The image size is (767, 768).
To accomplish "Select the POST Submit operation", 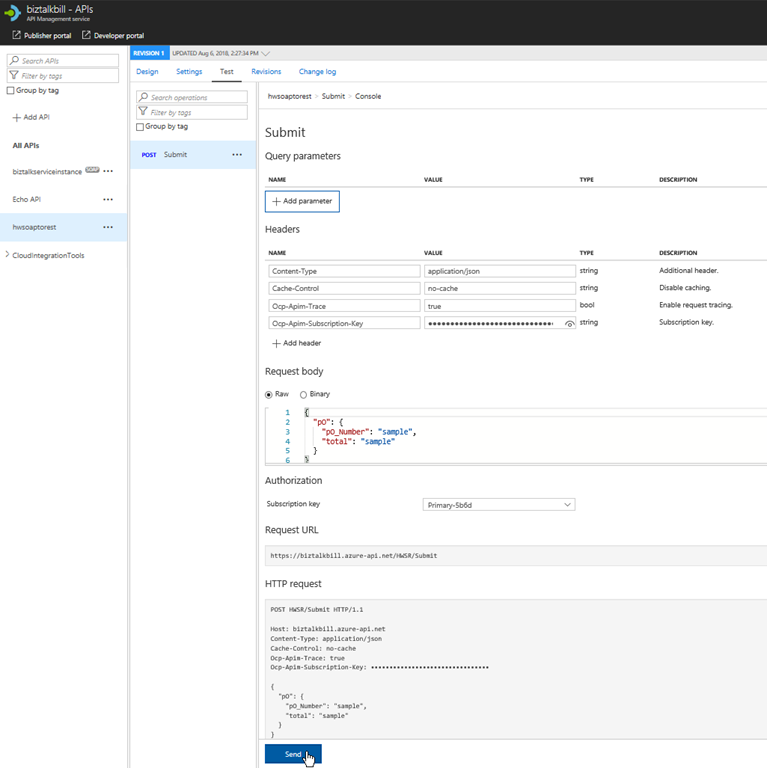I will pos(193,155).
